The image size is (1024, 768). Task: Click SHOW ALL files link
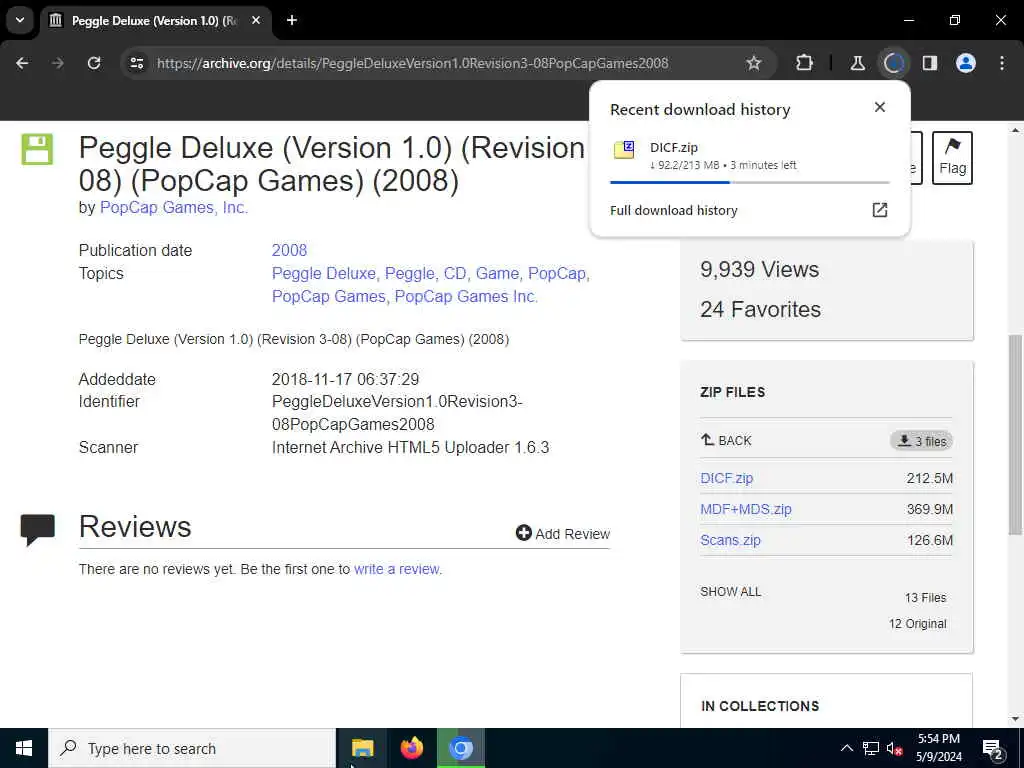point(730,592)
